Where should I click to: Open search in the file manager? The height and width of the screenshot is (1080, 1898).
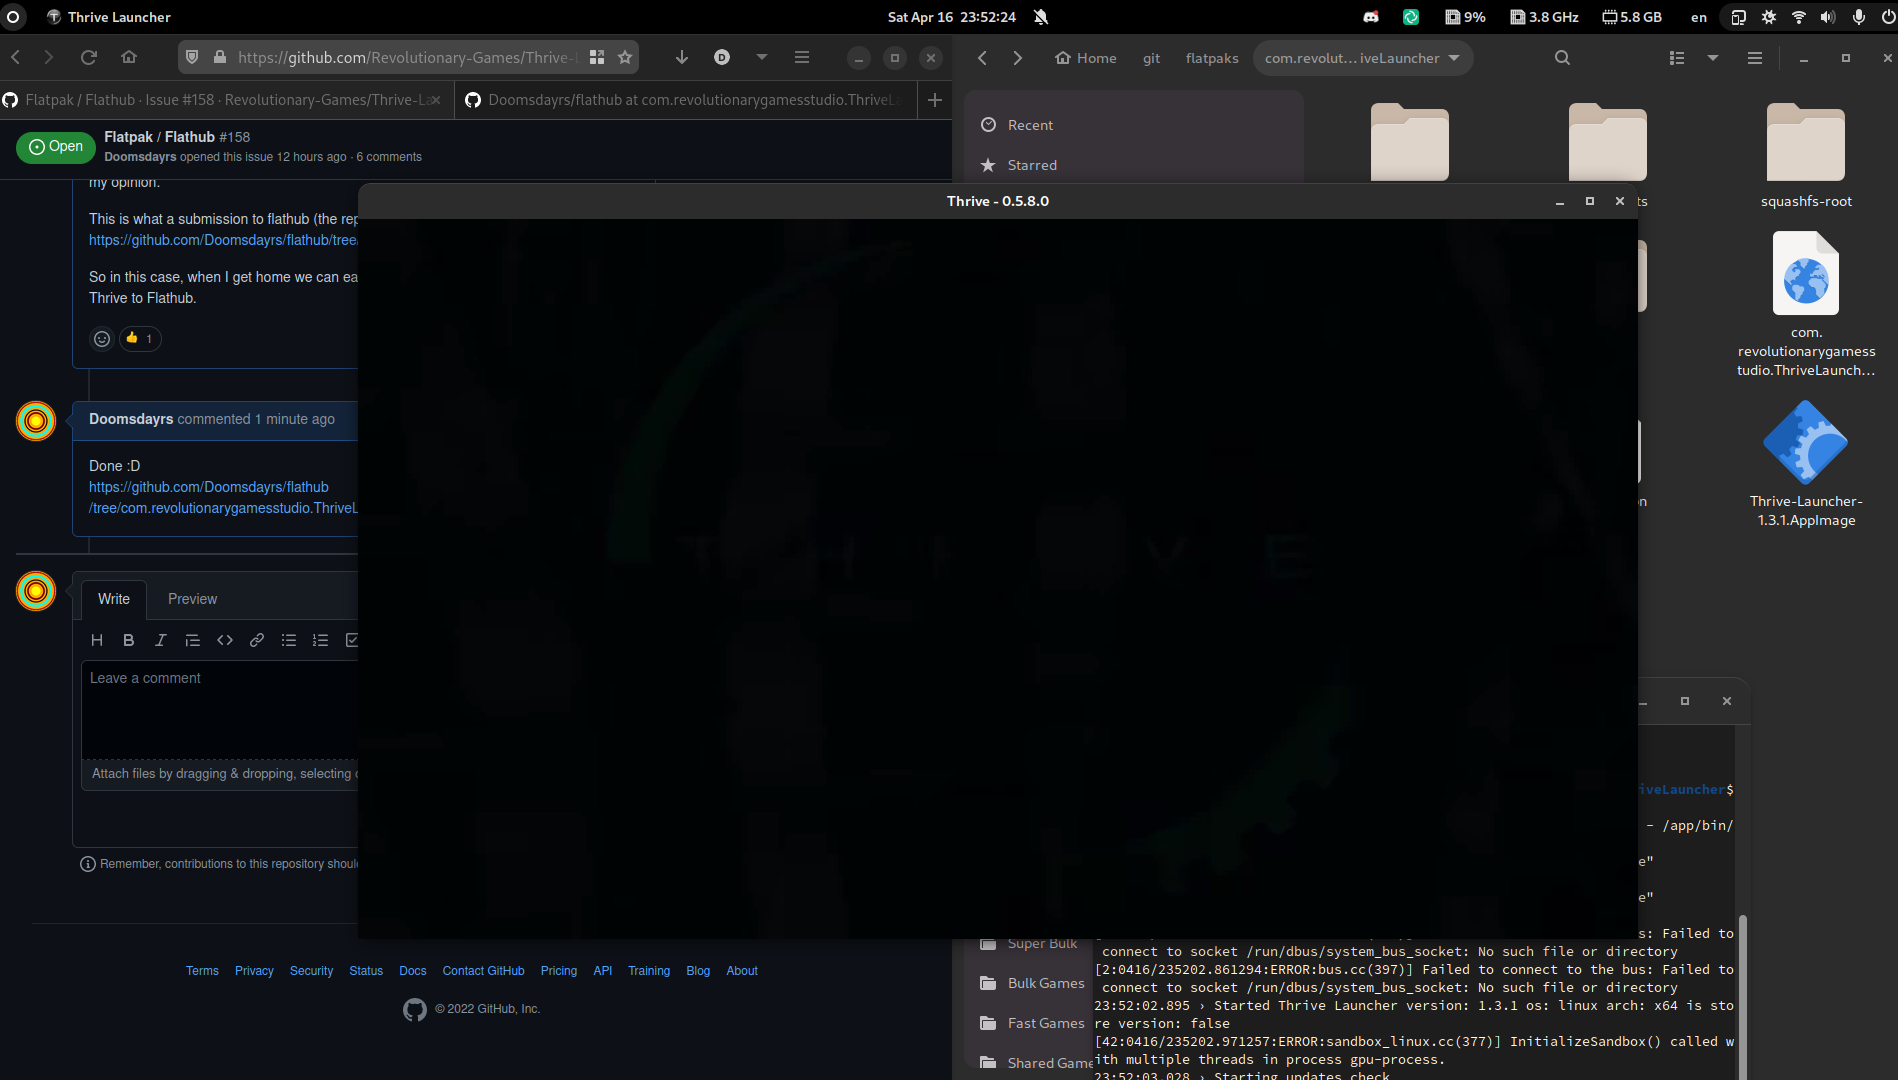click(x=1562, y=58)
